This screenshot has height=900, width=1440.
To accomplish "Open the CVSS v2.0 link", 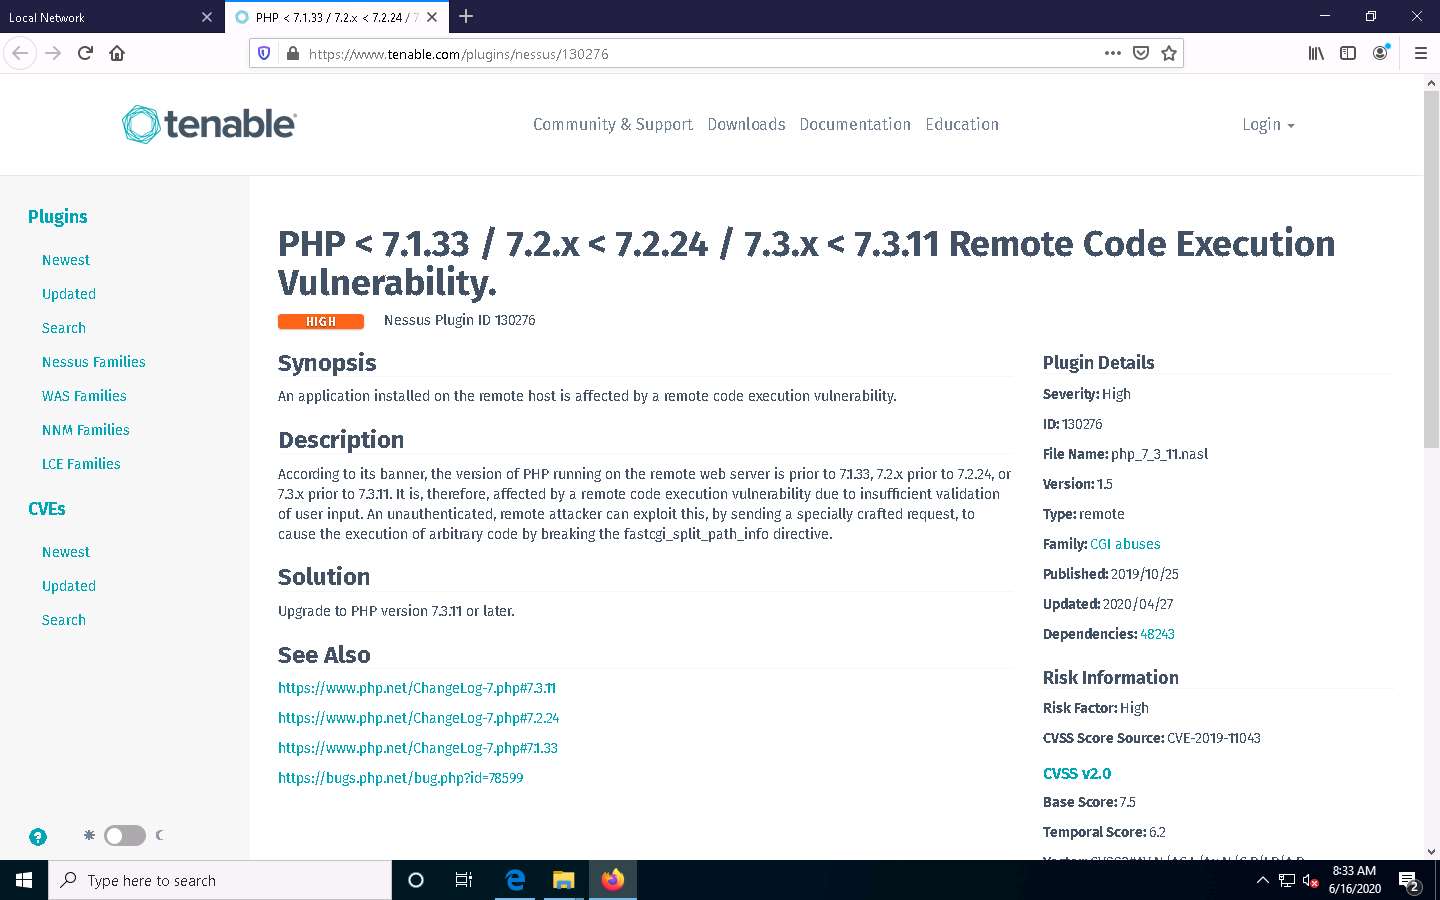I will pyautogui.click(x=1077, y=773).
